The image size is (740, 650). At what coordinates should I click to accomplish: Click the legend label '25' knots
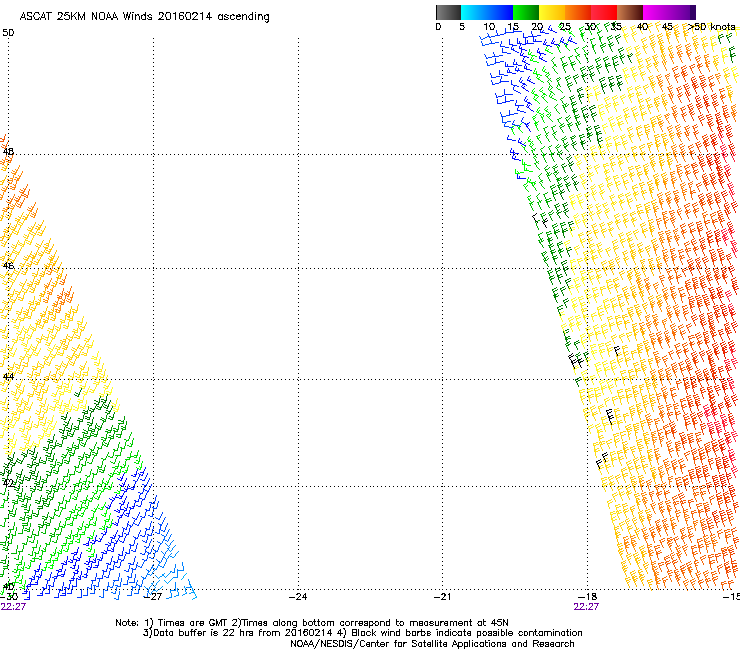click(565, 27)
